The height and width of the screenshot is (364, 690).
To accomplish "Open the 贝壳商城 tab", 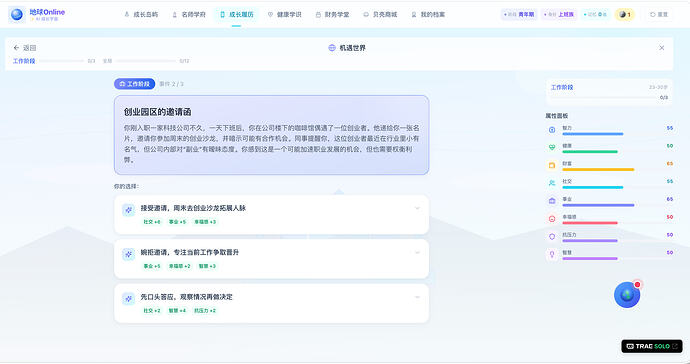I will coord(380,15).
